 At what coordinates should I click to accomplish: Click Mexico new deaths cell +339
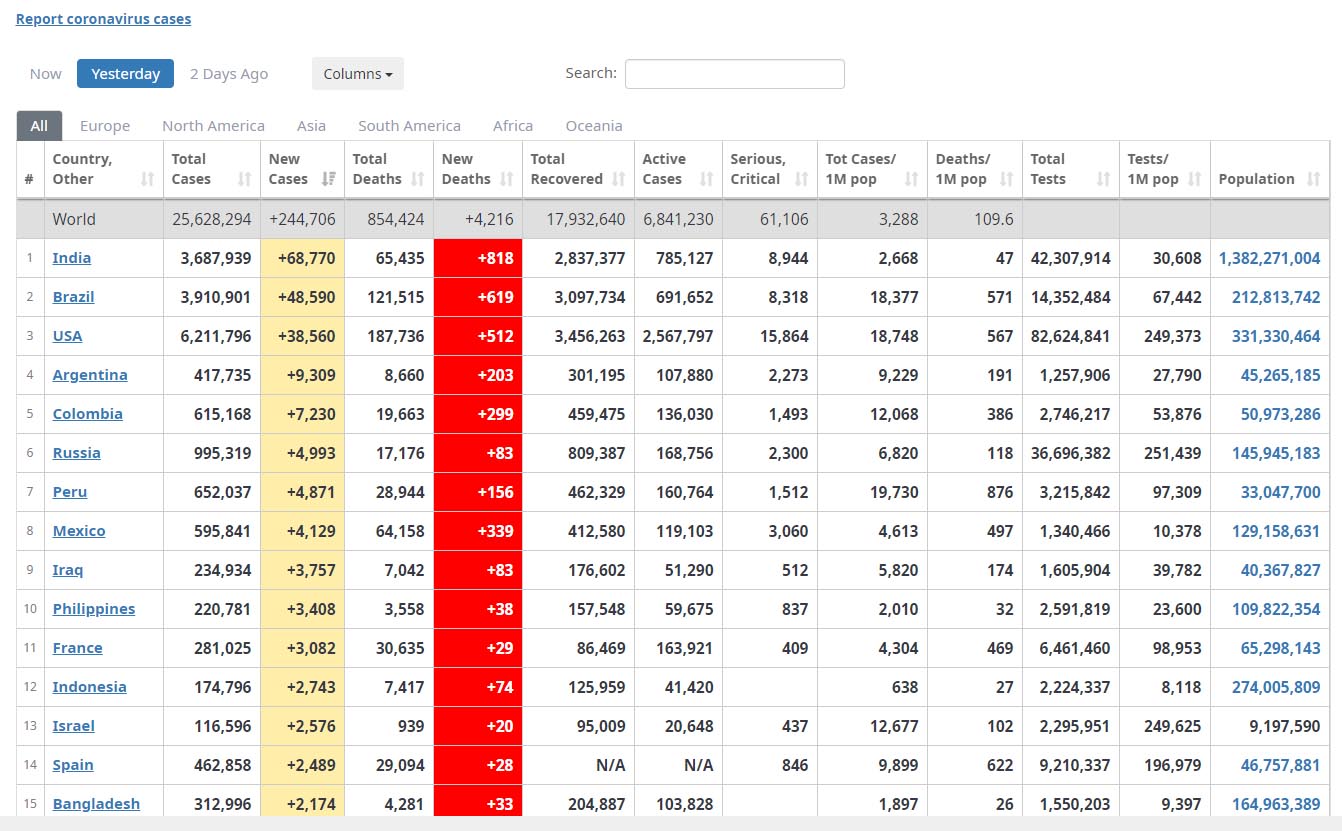(x=478, y=531)
